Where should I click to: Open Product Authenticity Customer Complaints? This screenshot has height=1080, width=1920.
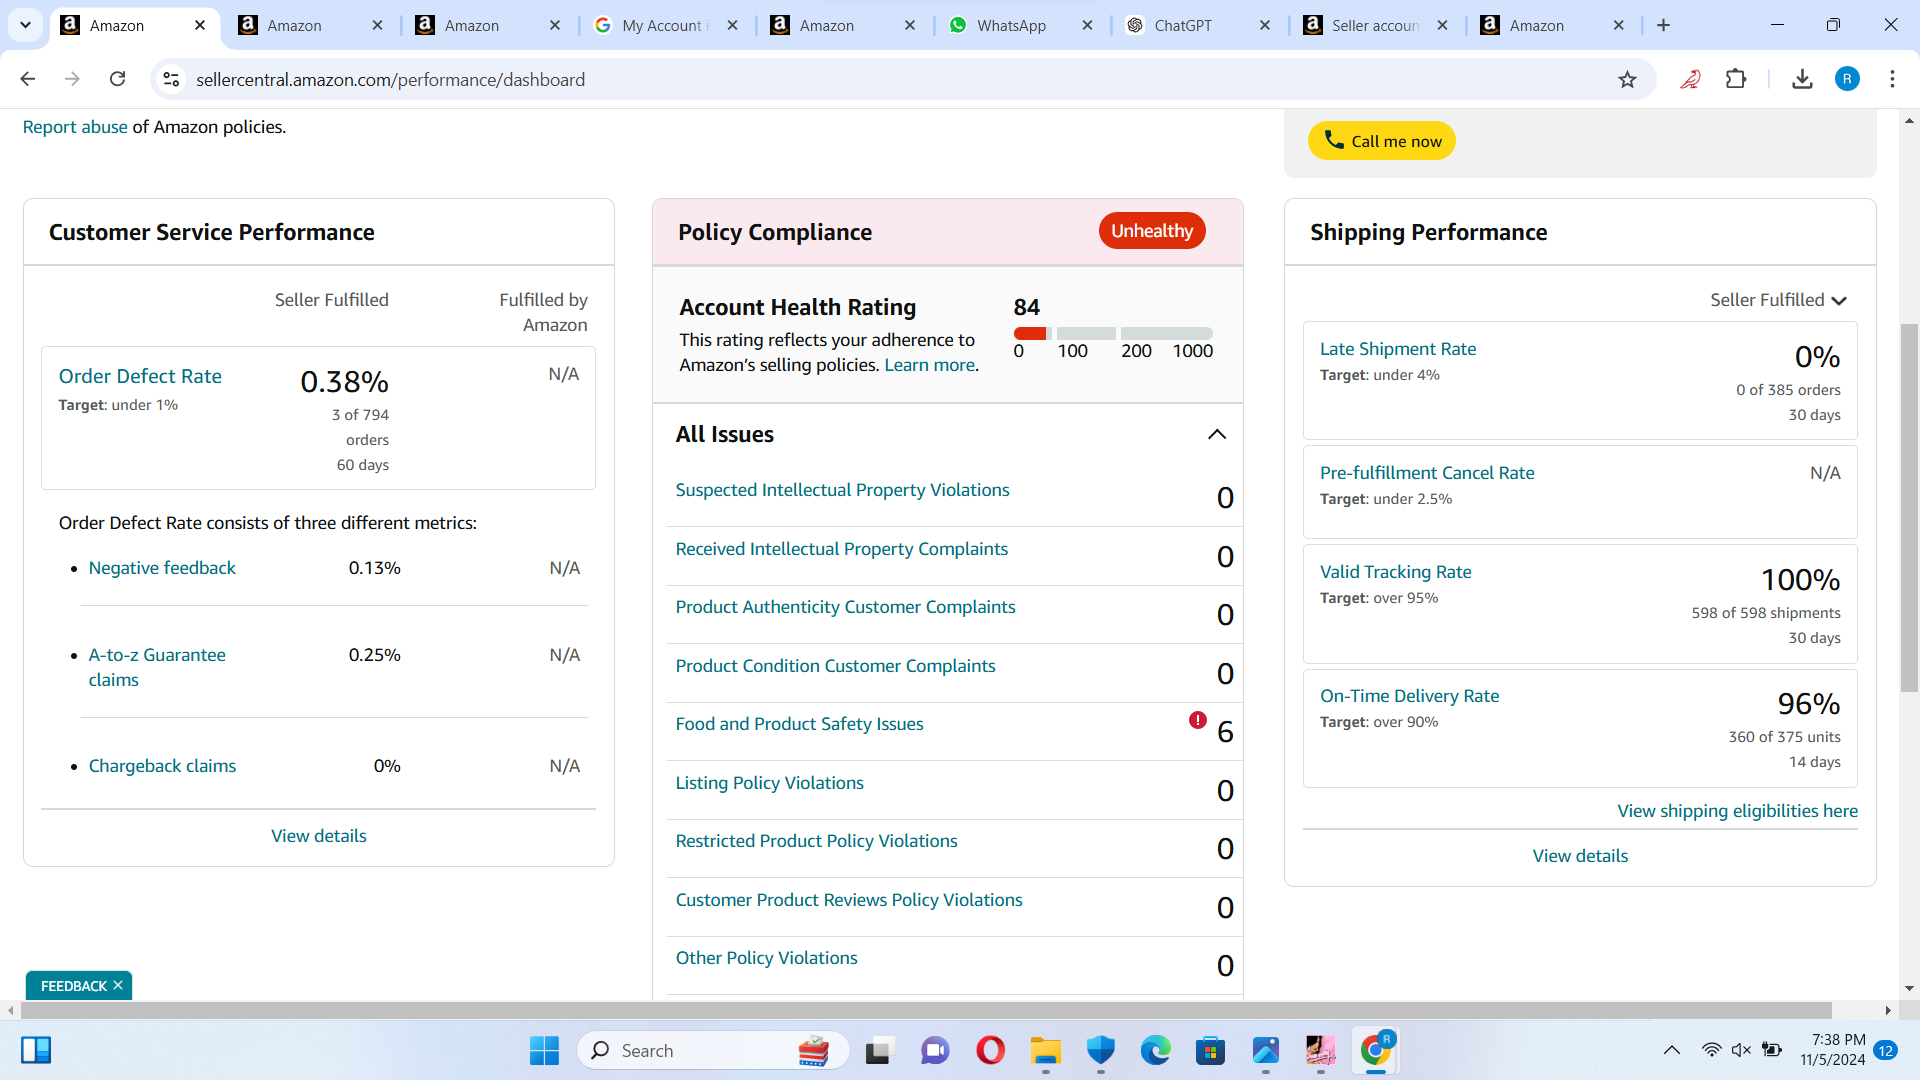(845, 607)
